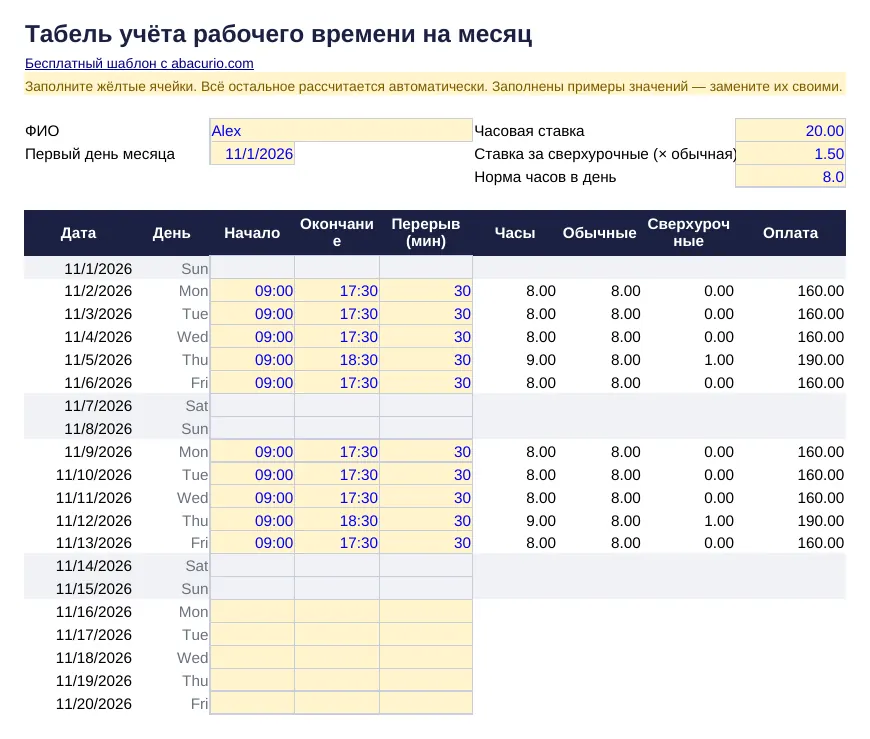This screenshot has width=870, height=739.
Task: Click the first day of month cell 11/1/2026
Action: click(x=252, y=154)
